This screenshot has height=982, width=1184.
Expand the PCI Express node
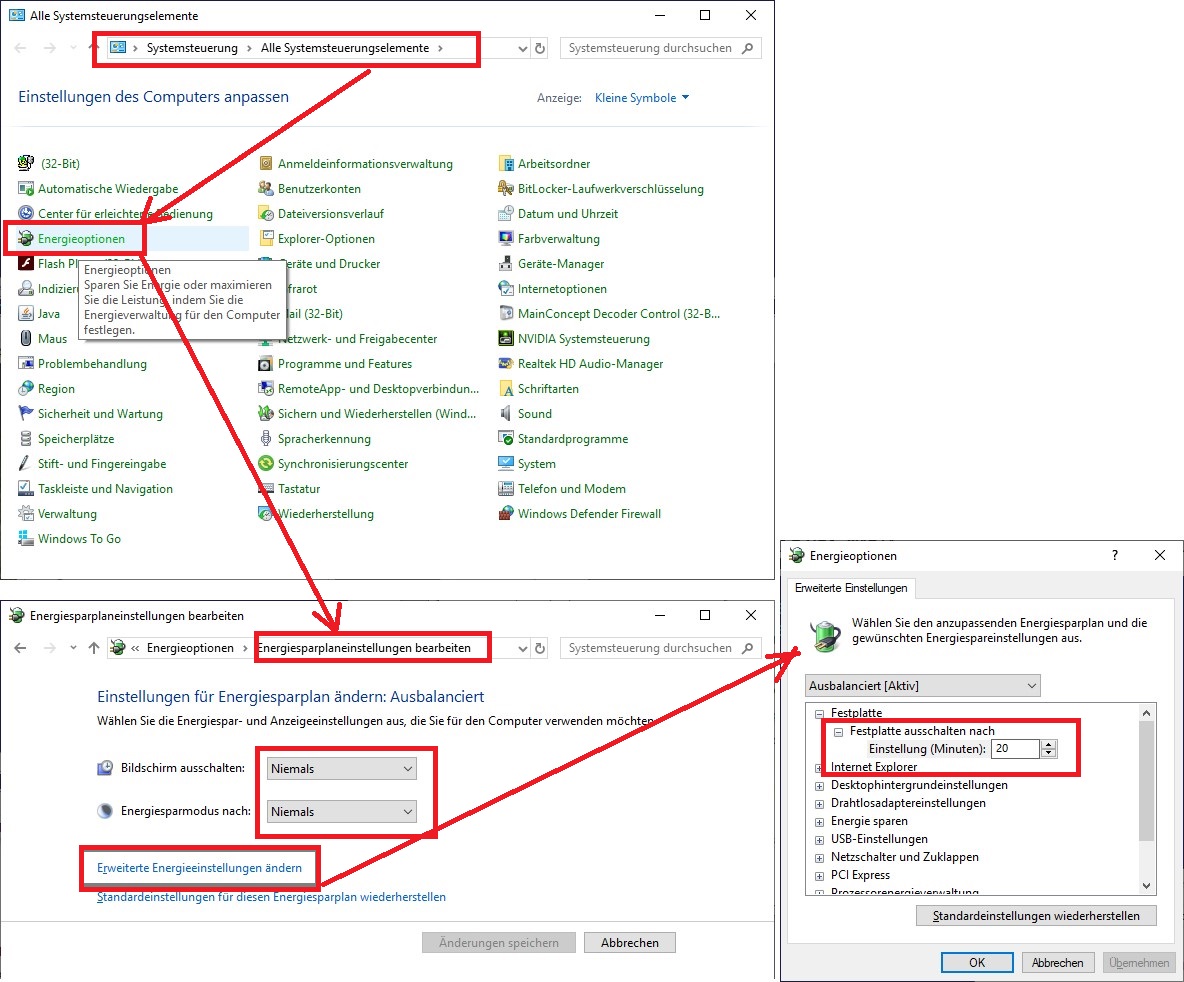[x=819, y=876]
